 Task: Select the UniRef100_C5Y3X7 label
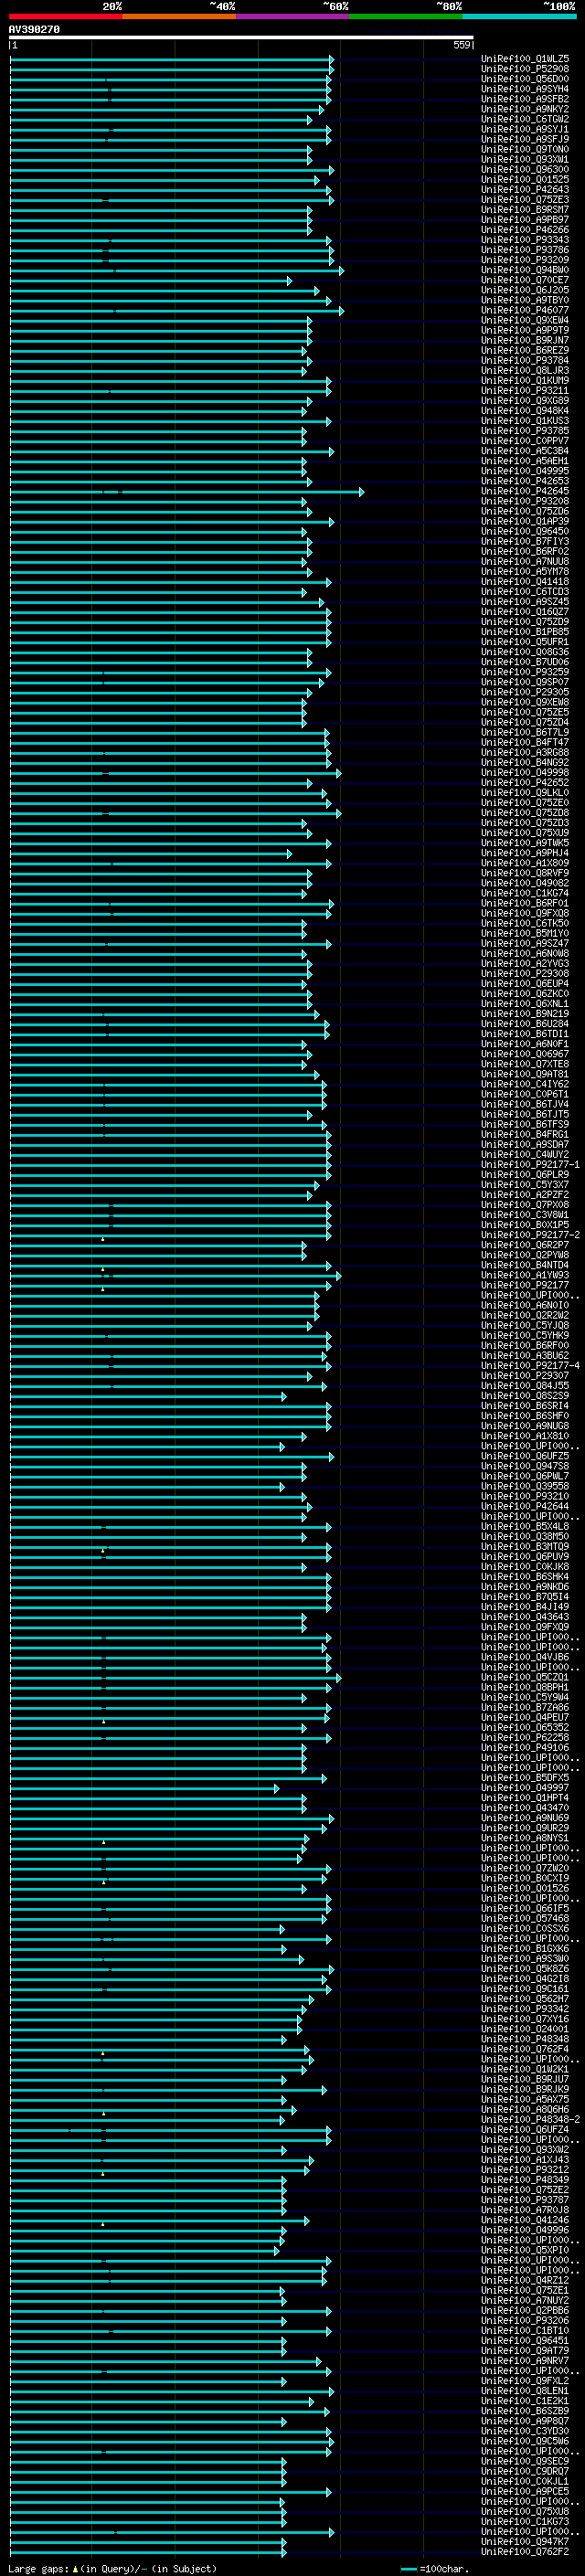tap(525, 1185)
